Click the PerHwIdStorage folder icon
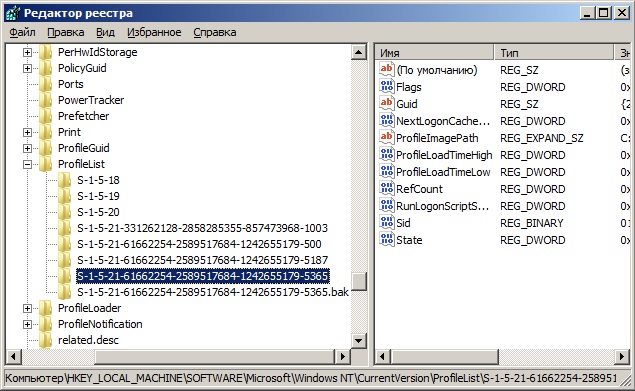 (x=46, y=52)
